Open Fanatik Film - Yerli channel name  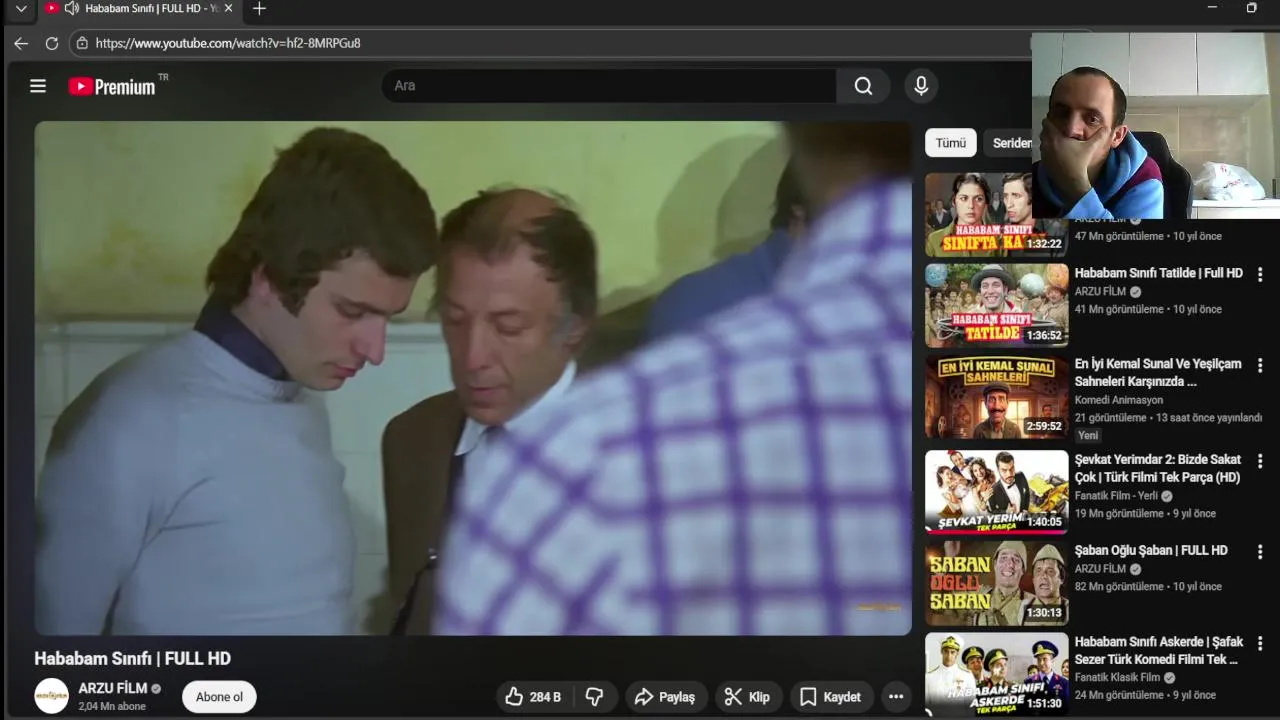[1116, 496]
